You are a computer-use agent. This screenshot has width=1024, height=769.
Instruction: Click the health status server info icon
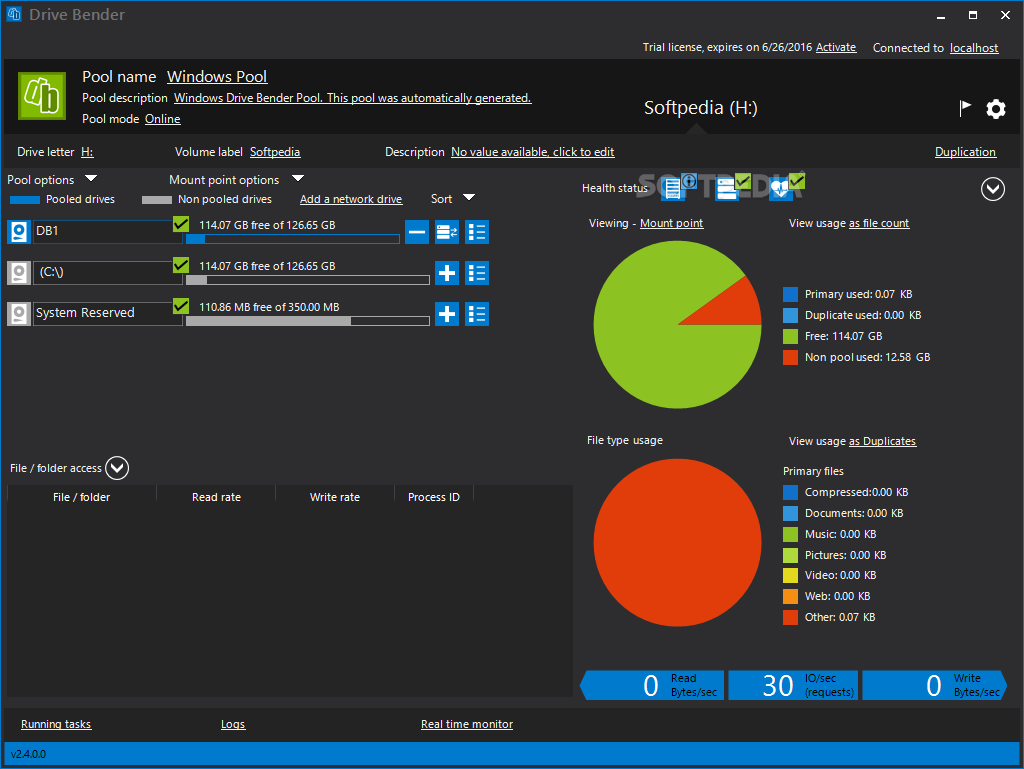(x=677, y=187)
